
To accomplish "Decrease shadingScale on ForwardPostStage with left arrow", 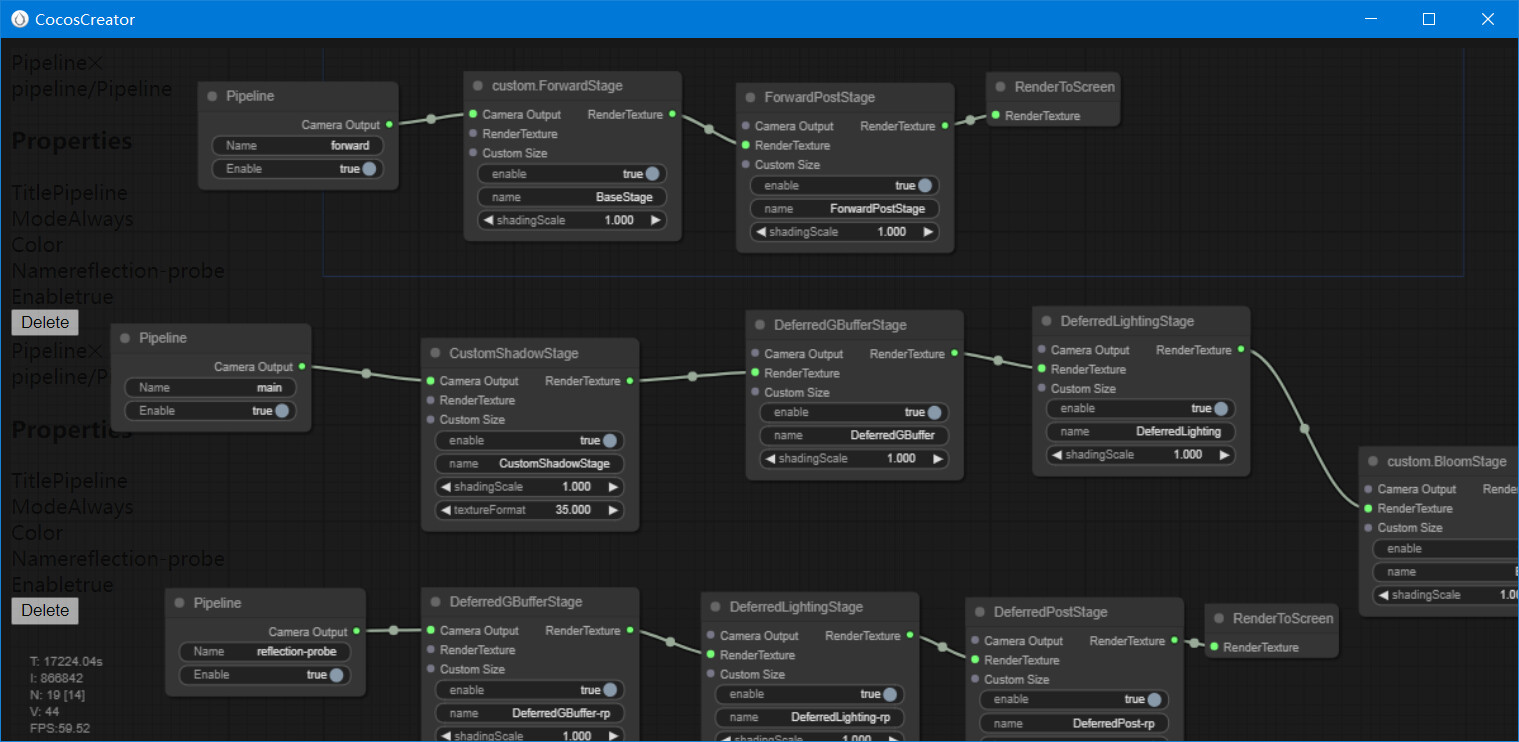I will click(x=760, y=232).
